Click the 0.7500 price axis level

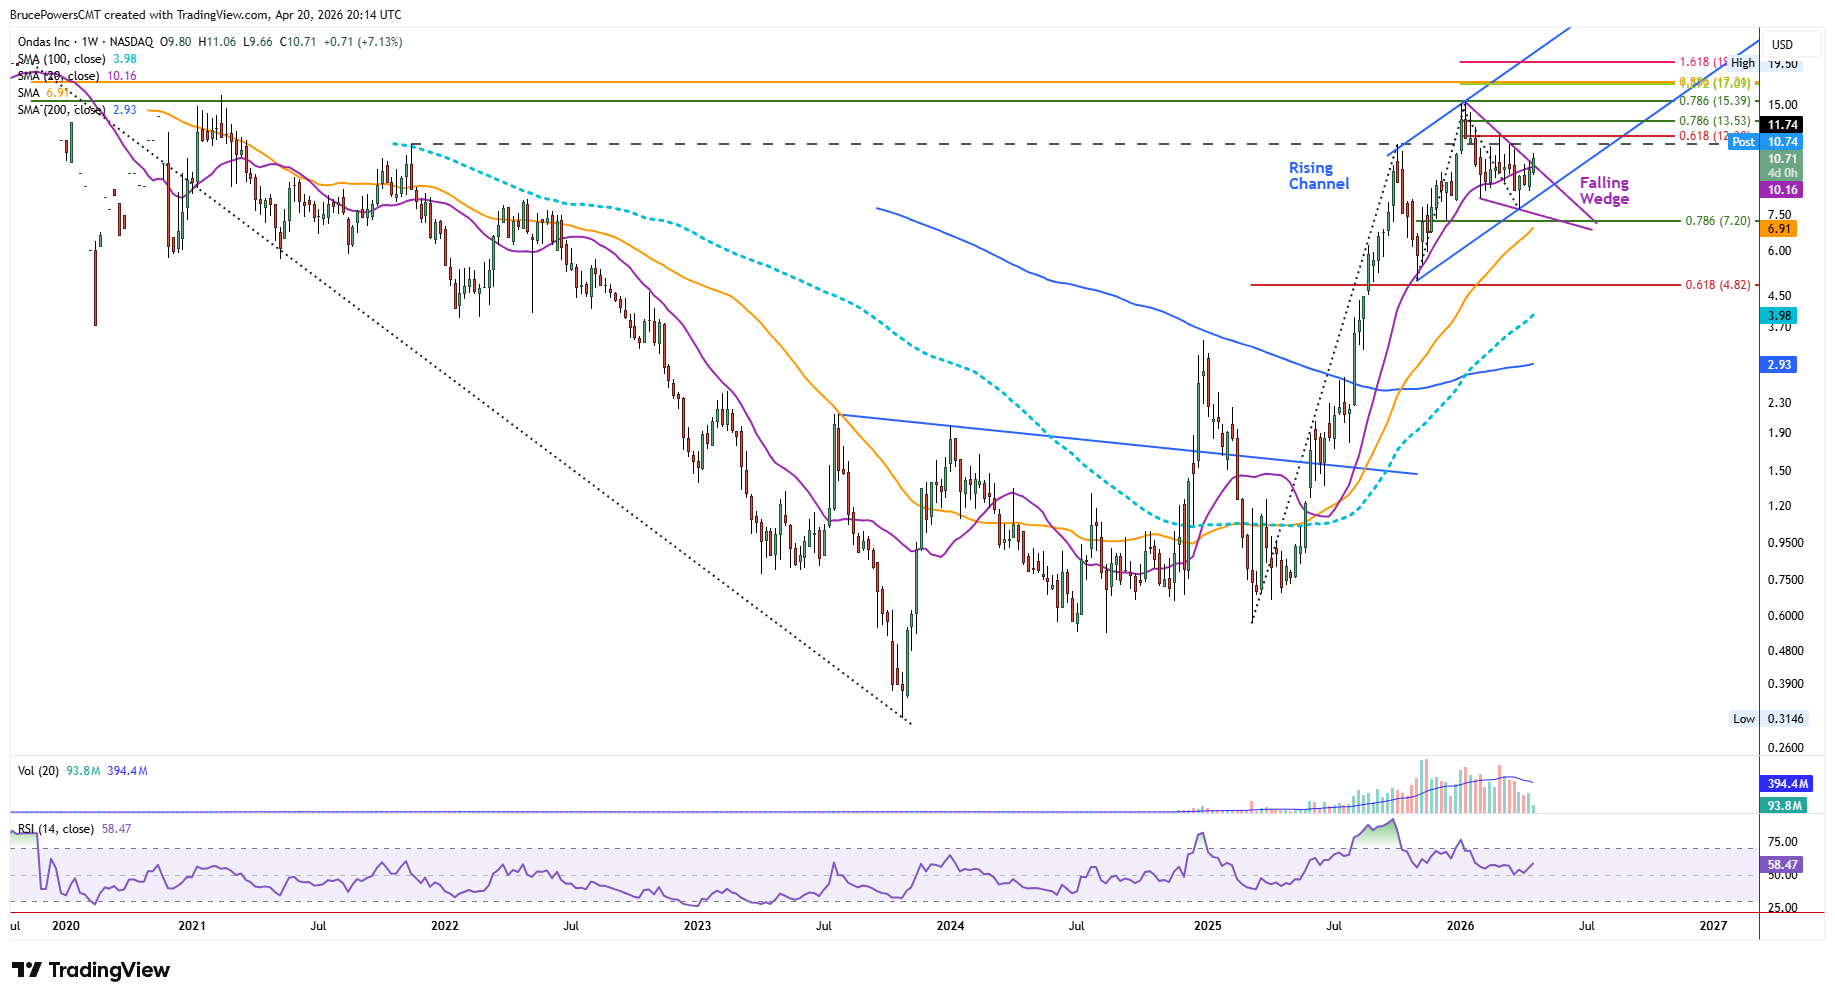coord(1786,580)
